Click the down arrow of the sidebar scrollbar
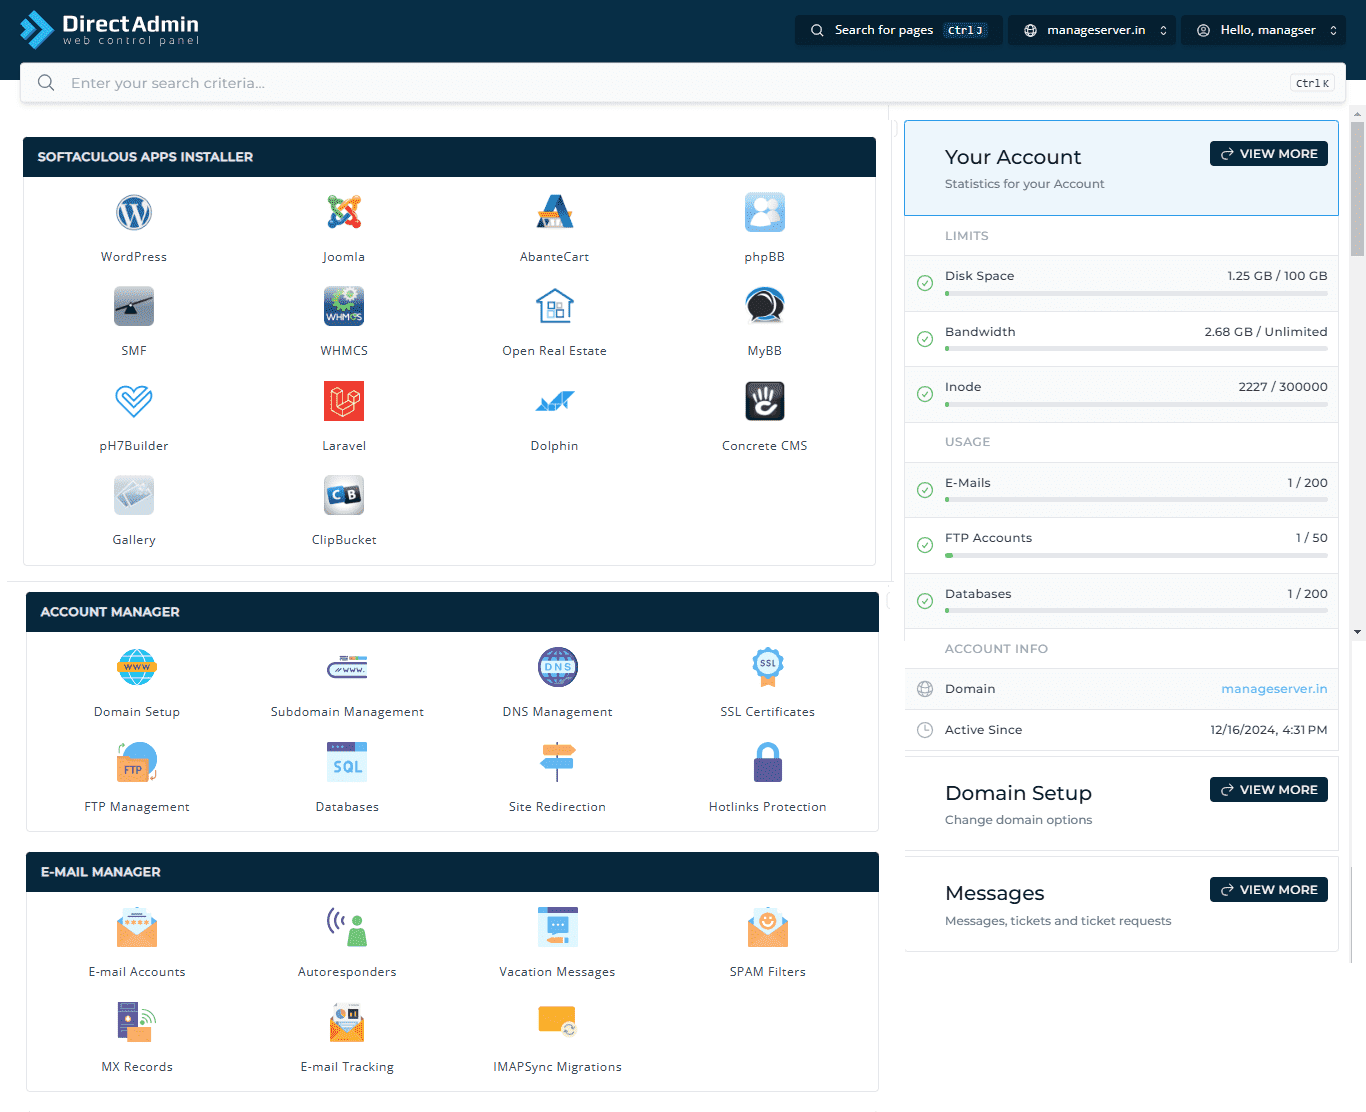Image resolution: width=1366 pixels, height=1112 pixels. click(x=1357, y=632)
